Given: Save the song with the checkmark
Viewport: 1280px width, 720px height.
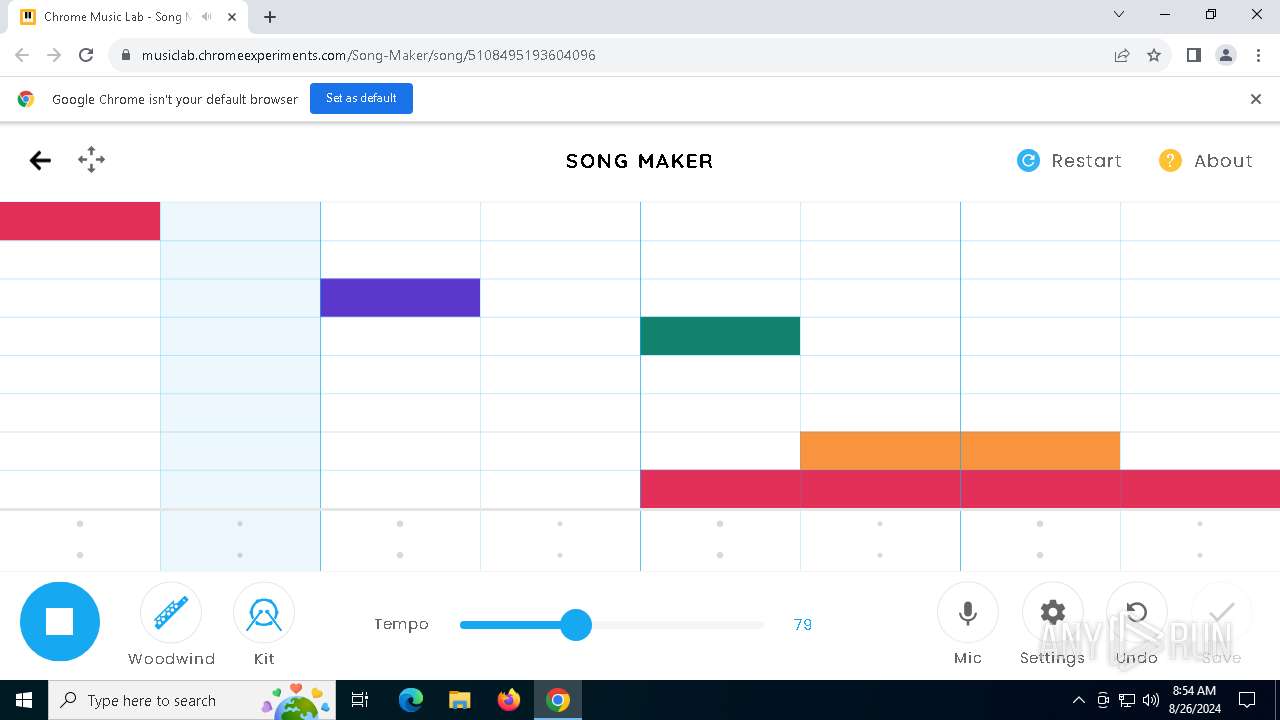Looking at the screenshot, I should [1222, 613].
